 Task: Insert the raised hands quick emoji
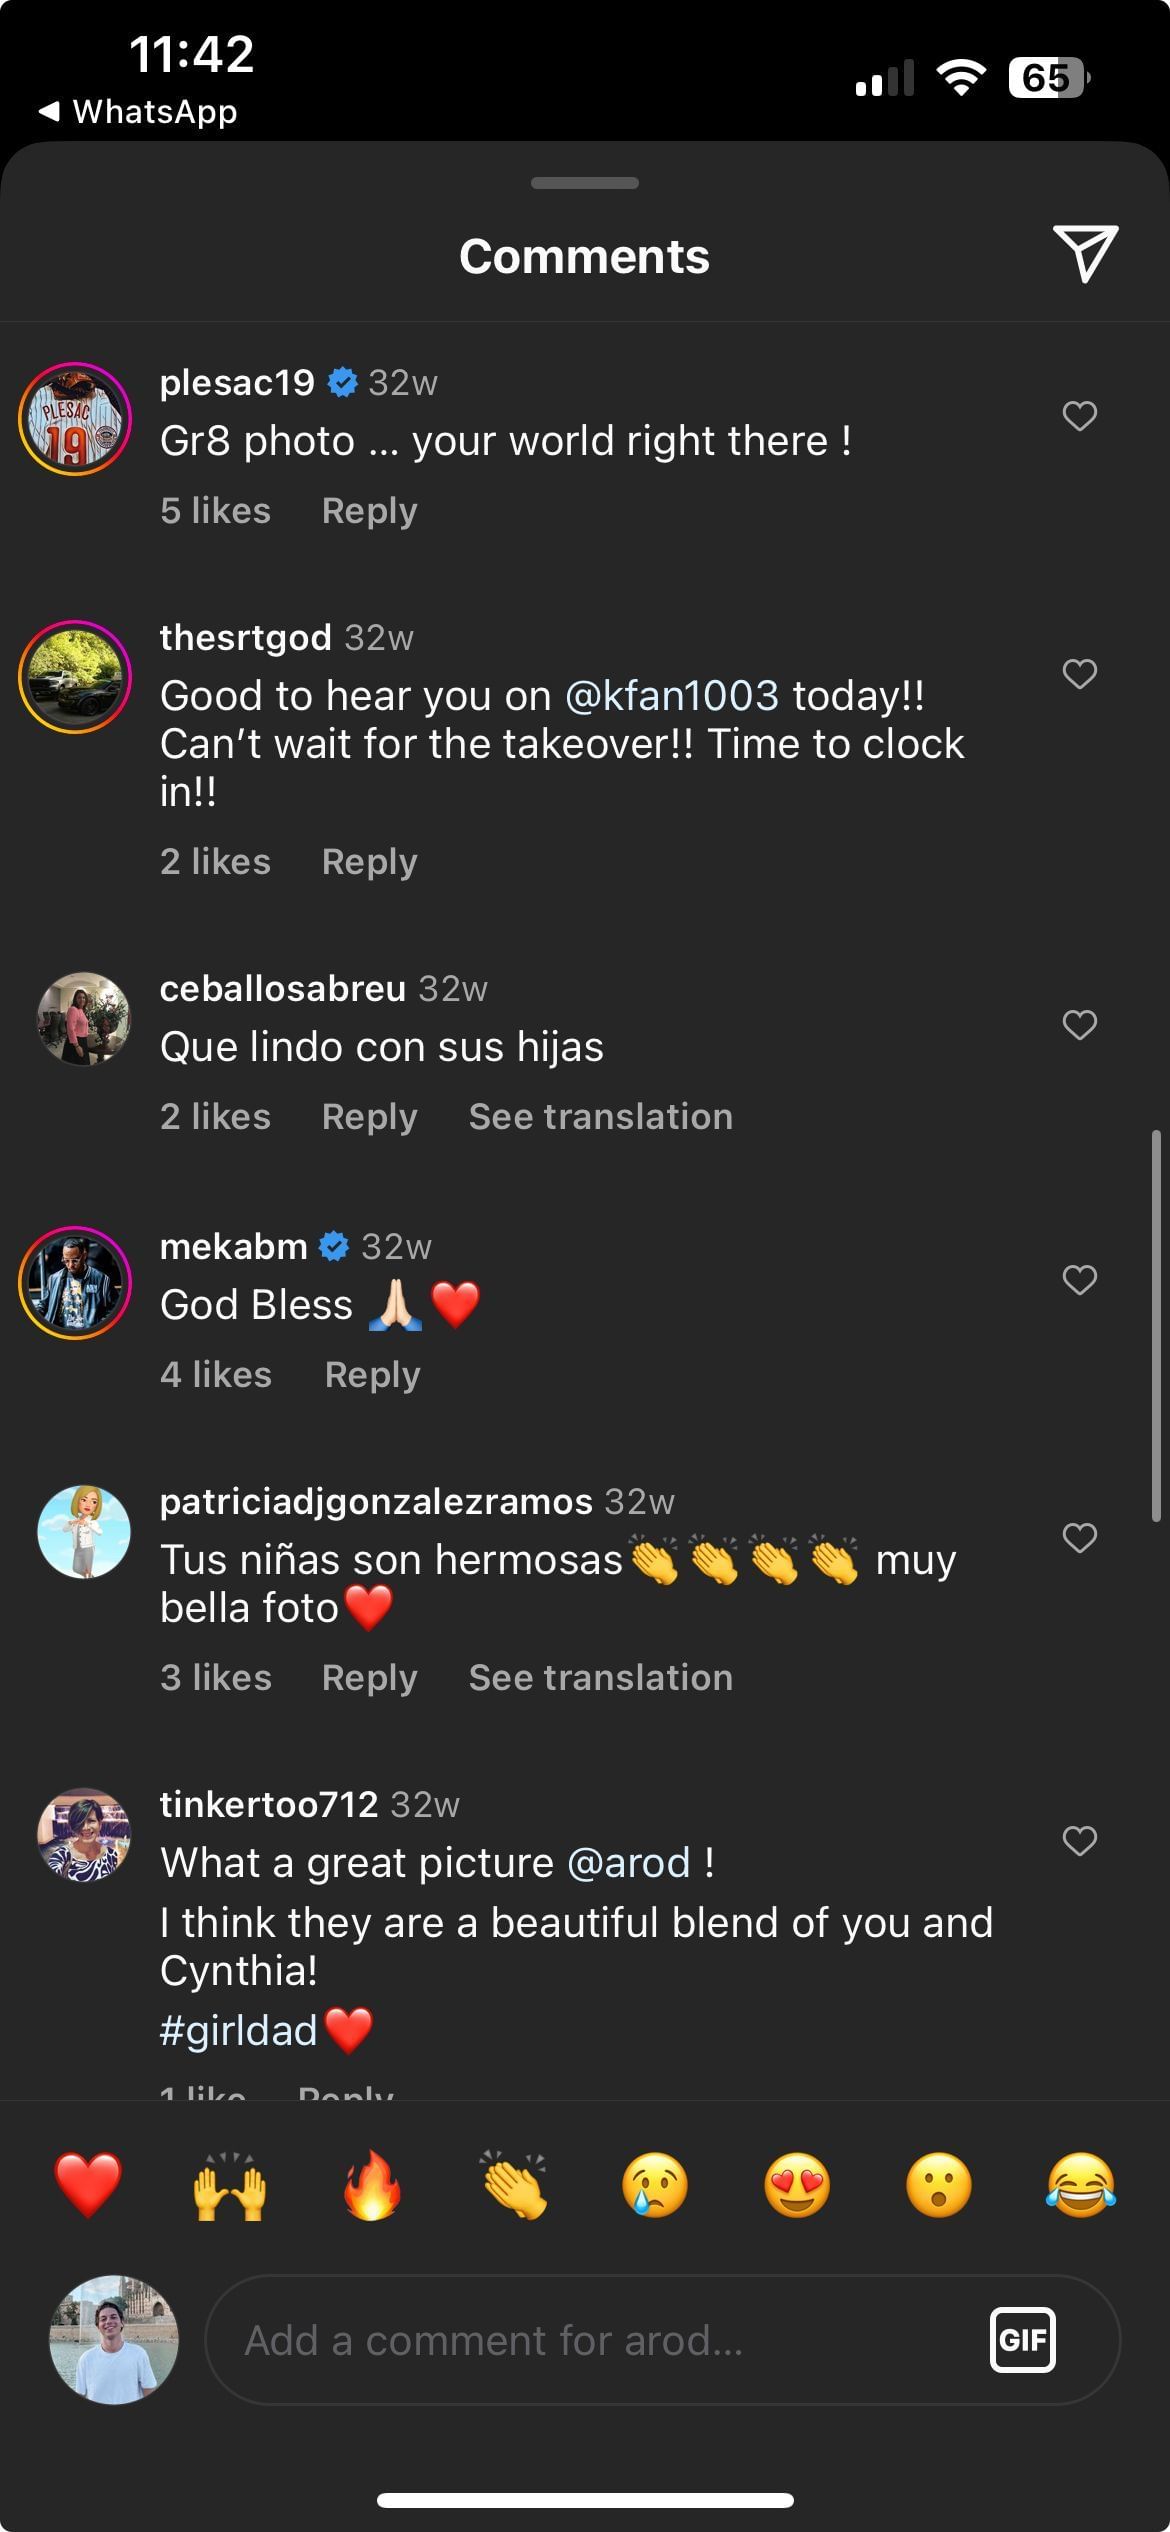[x=230, y=2185]
